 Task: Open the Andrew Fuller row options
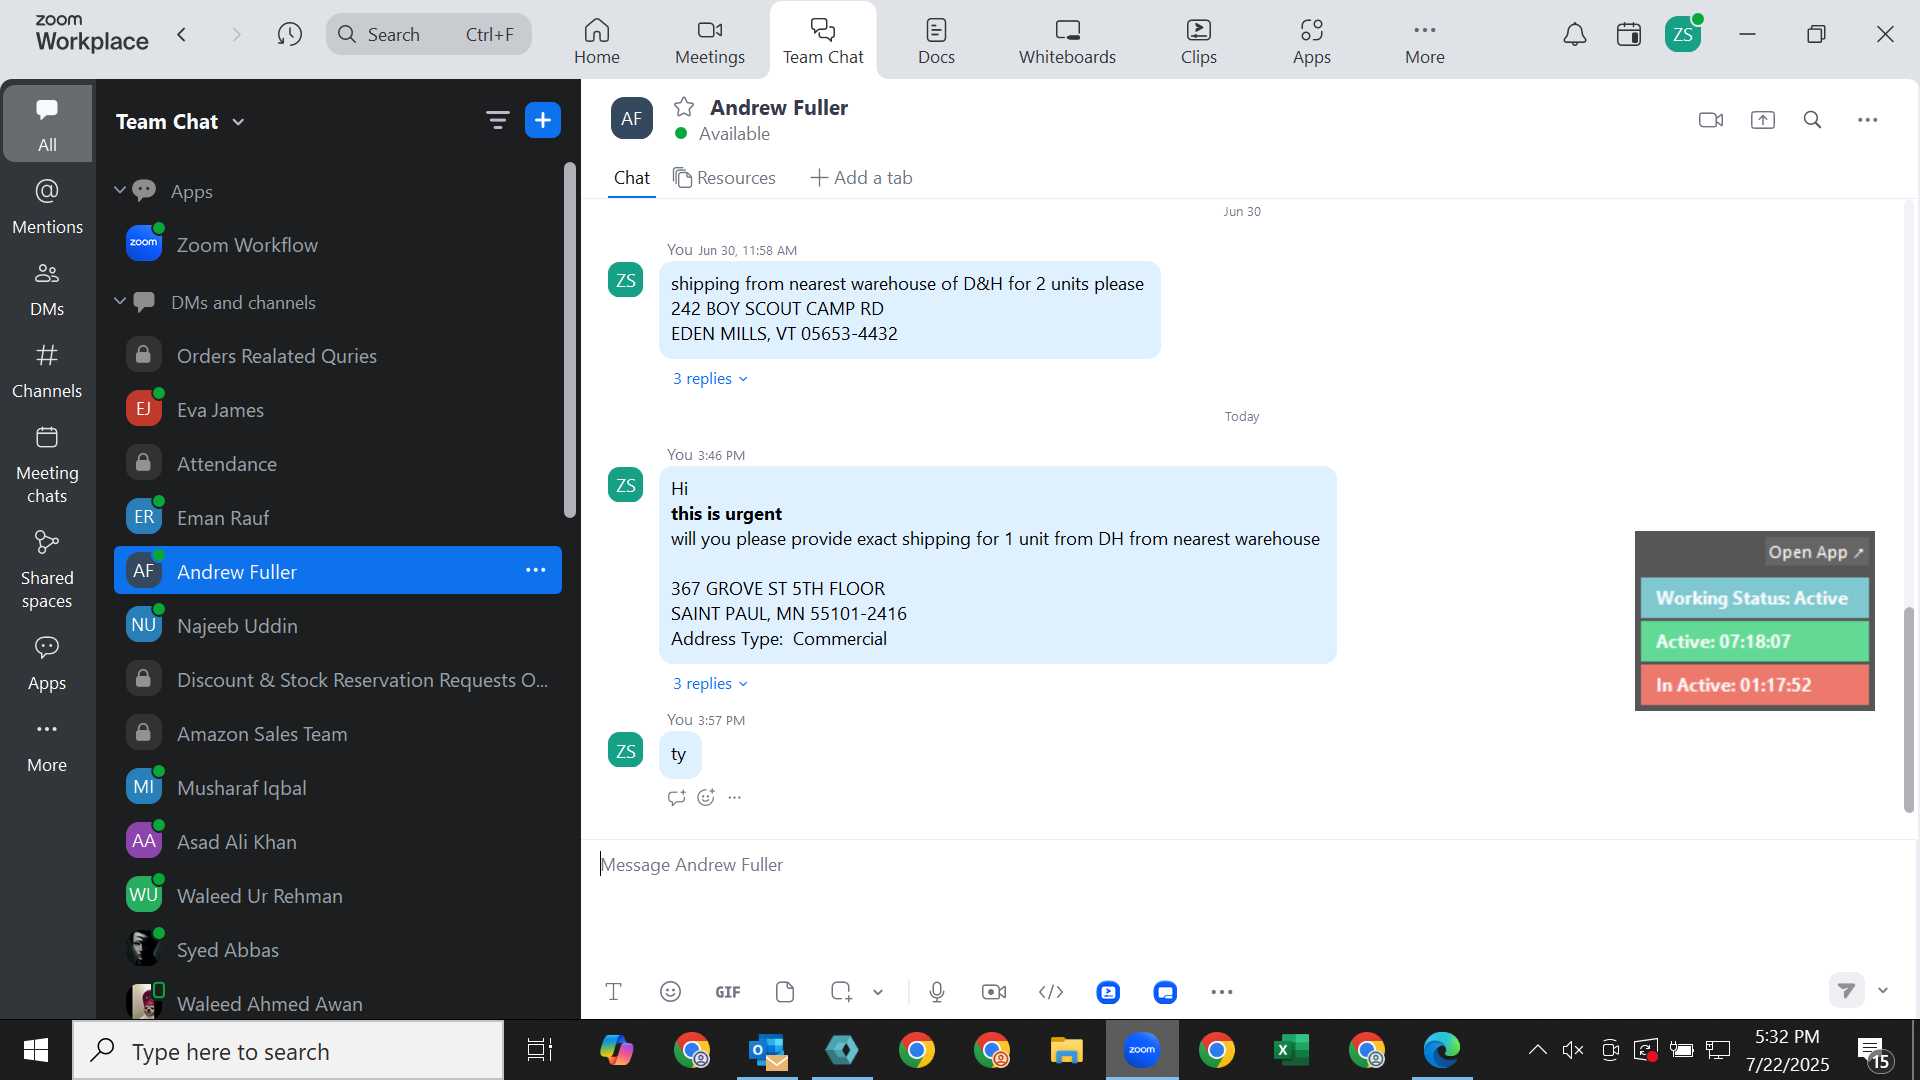click(x=536, y=571)
